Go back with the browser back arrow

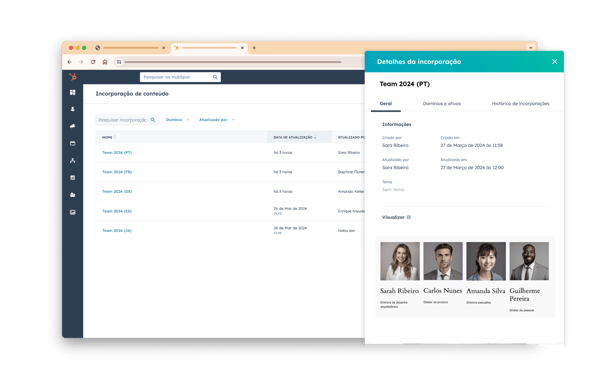[69, 62]
